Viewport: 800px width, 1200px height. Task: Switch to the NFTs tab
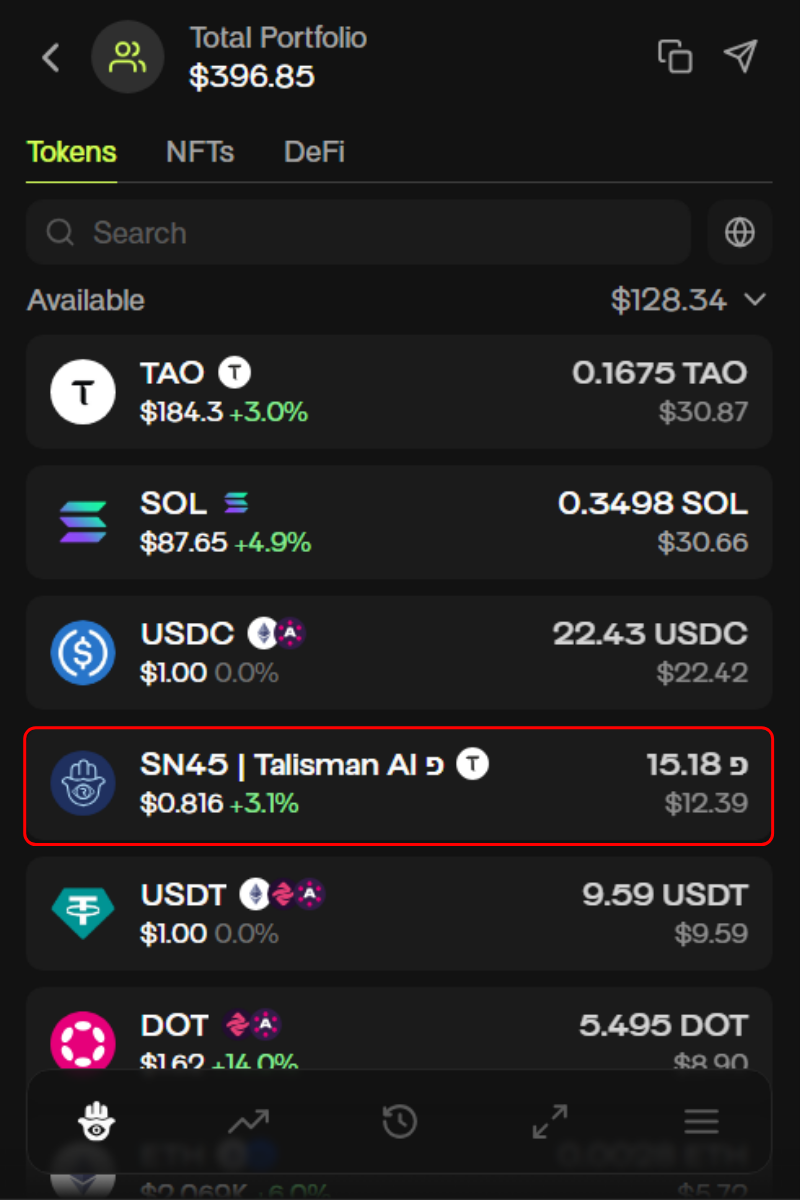200,152
